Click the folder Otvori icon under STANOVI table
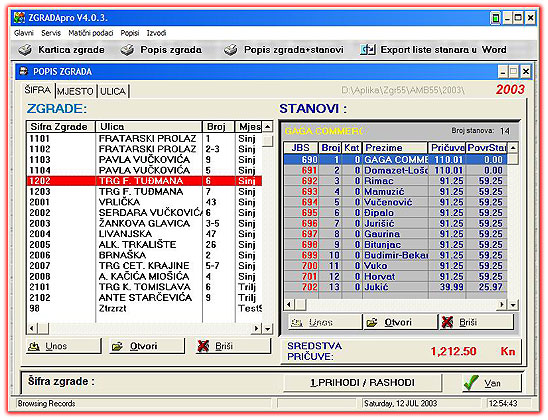 [x=372, y=322]
